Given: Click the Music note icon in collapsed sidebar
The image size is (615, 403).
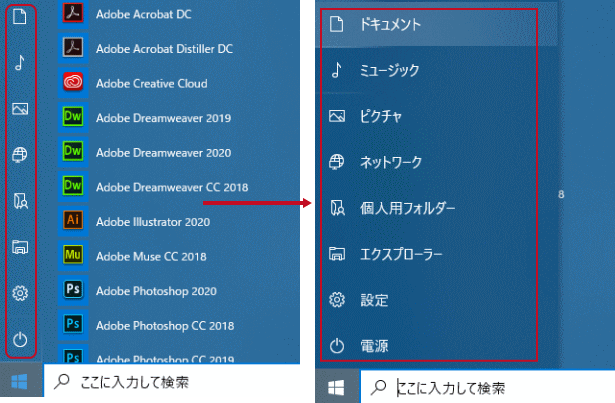Looking at the screenshot, I should [x=20, y=62].
